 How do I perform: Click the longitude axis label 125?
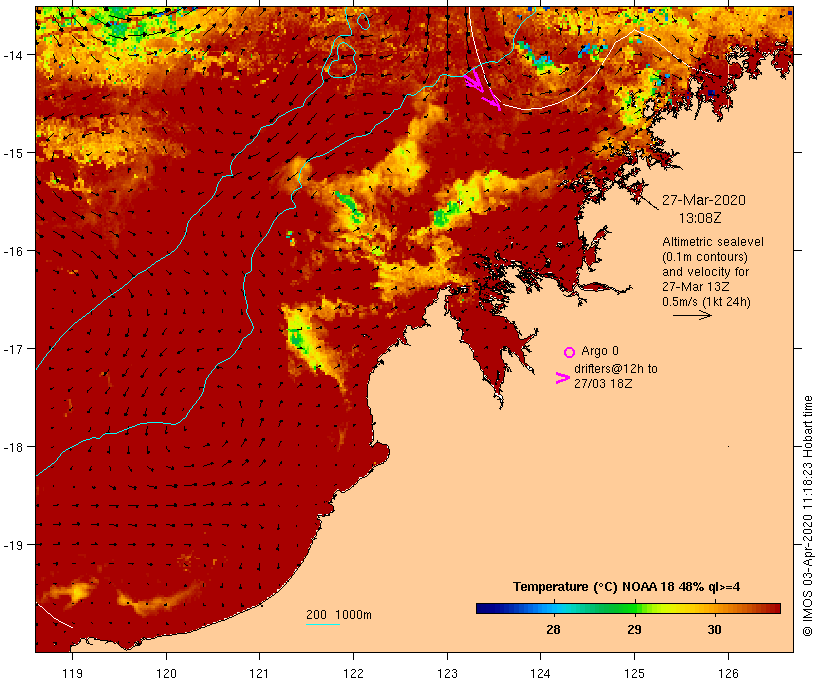[x=634, y=673]
